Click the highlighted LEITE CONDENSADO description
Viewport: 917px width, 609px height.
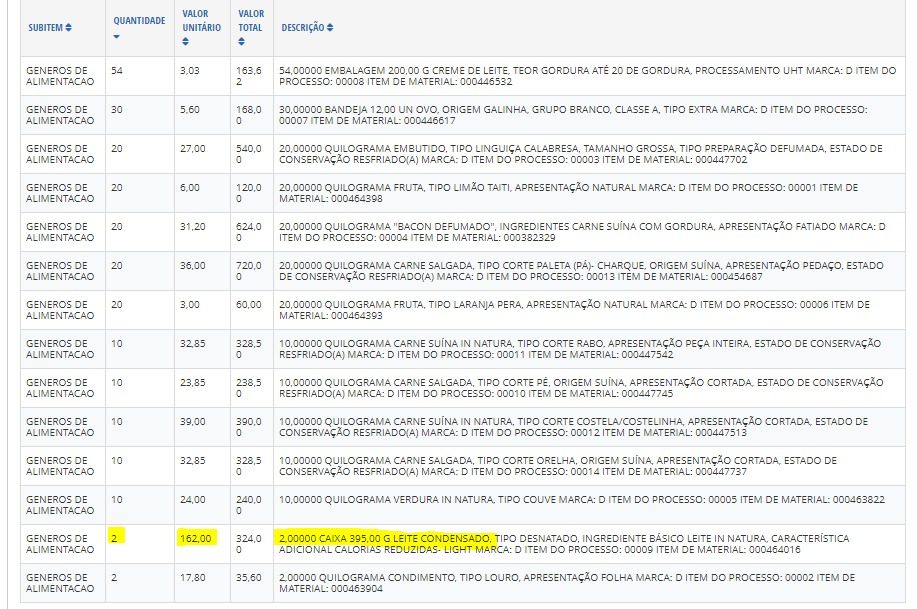[385, 538]
